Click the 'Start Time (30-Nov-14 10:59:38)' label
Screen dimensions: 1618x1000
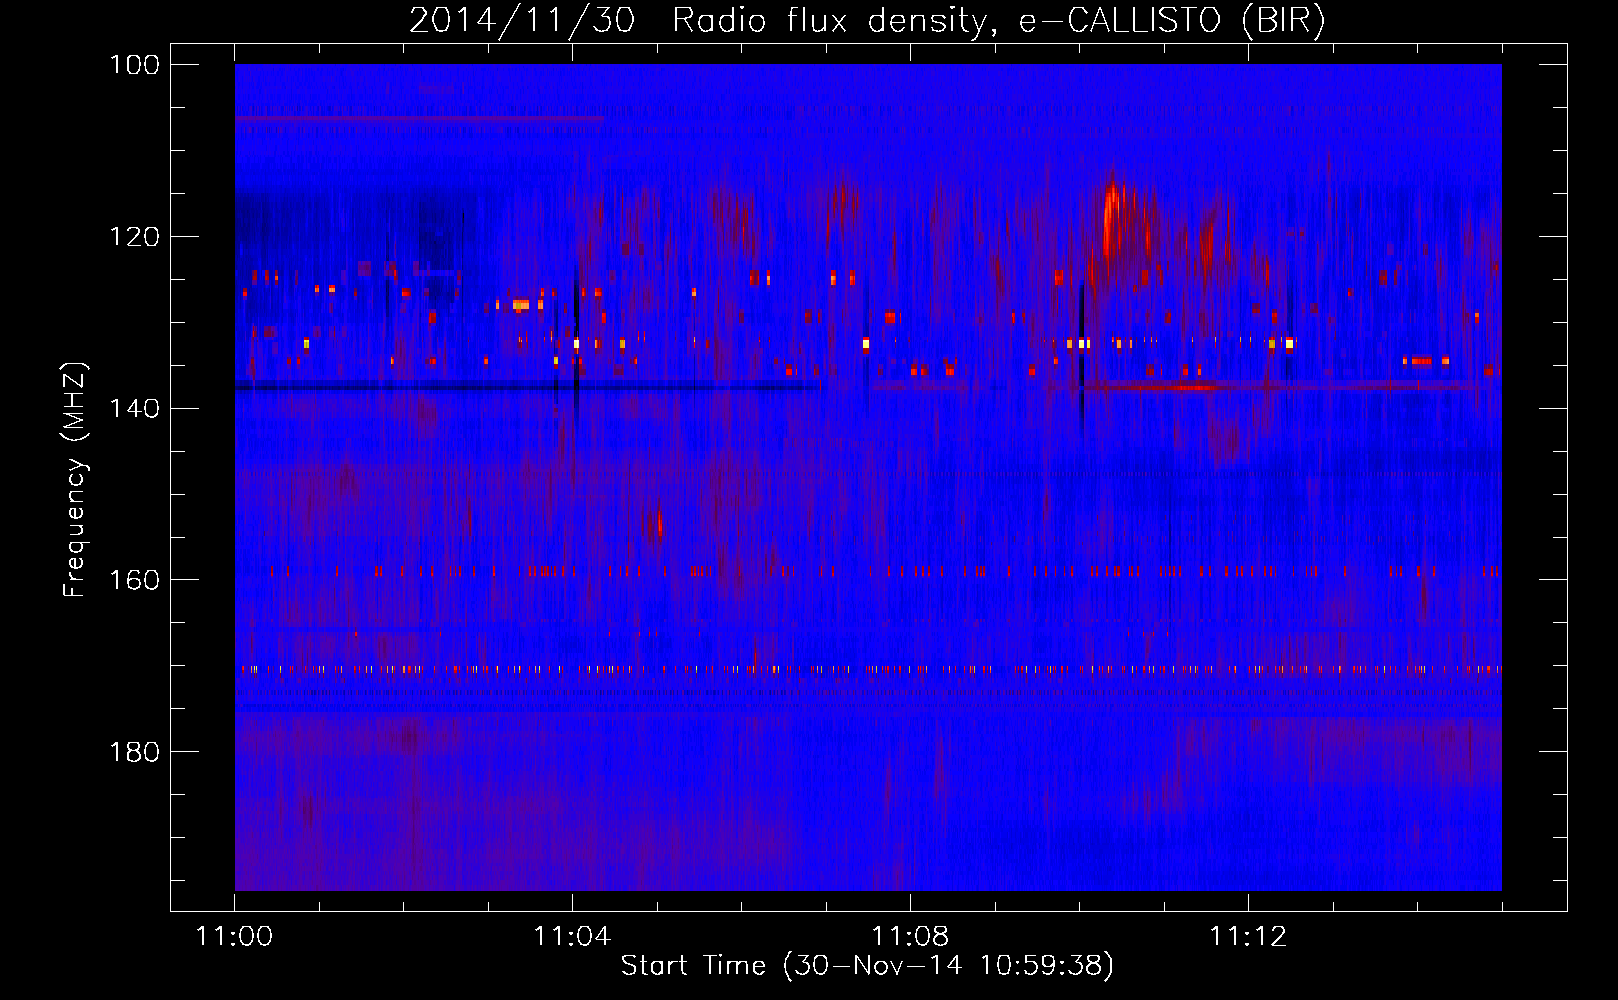point(867,966)
